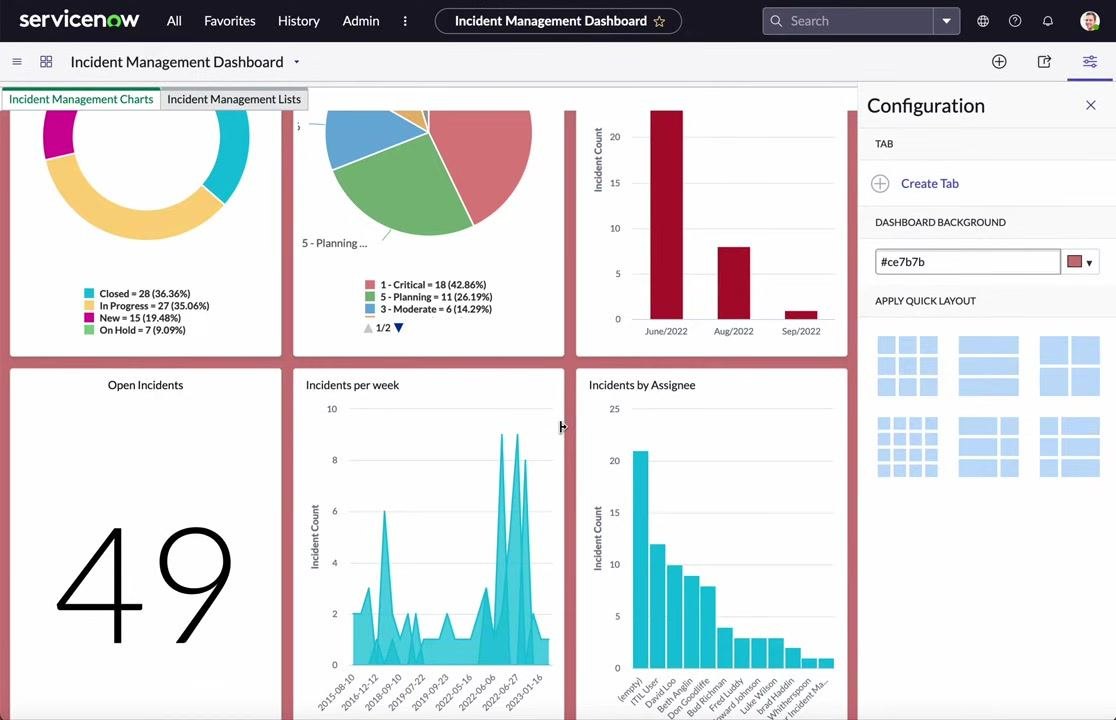Close the Configuration panel
The image size is (1116, 720).
pos(1090,105)
